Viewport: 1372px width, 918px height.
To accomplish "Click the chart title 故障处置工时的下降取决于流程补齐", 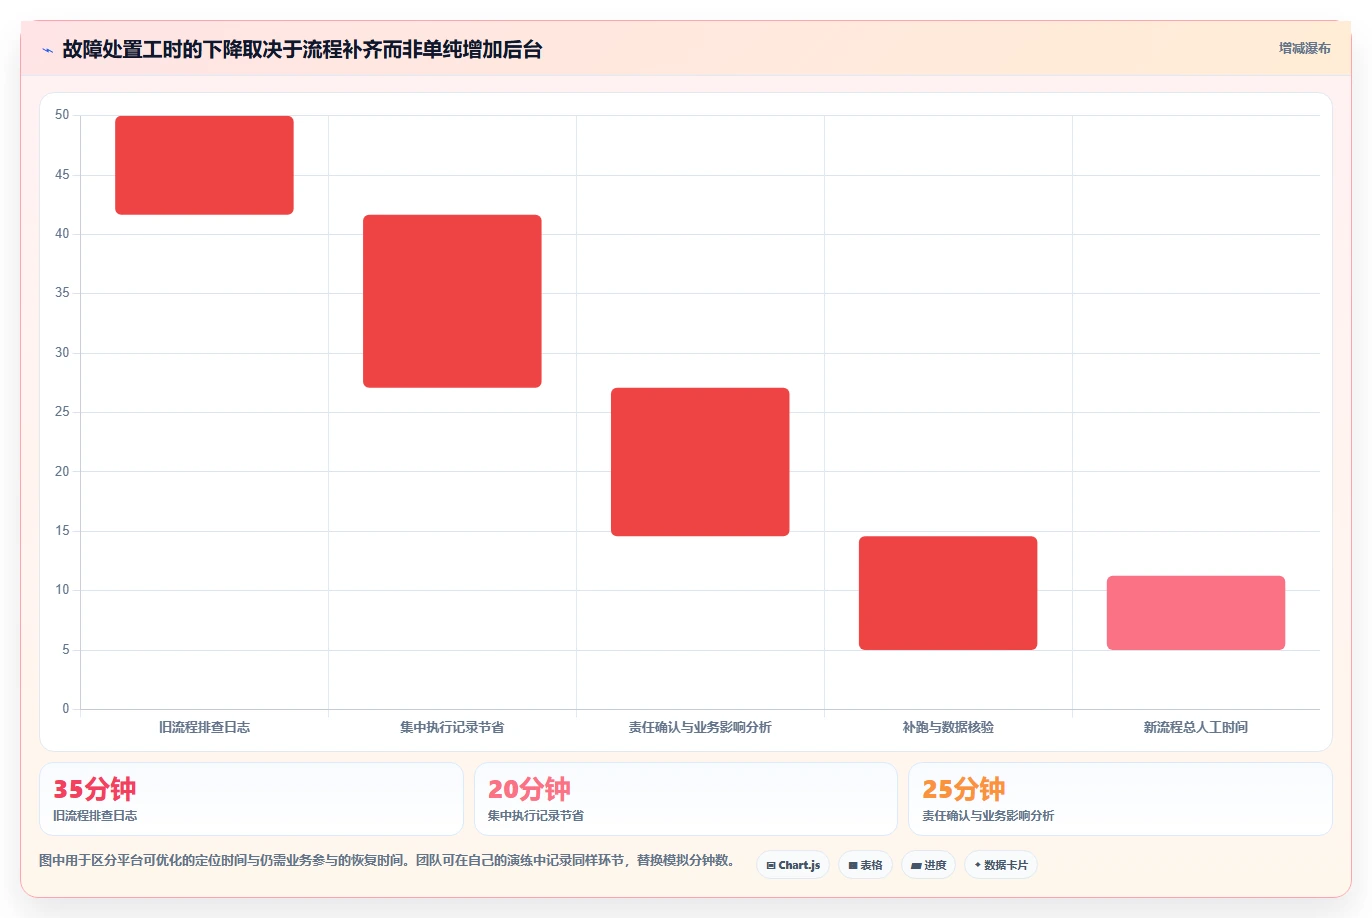I will coord(302,49).
